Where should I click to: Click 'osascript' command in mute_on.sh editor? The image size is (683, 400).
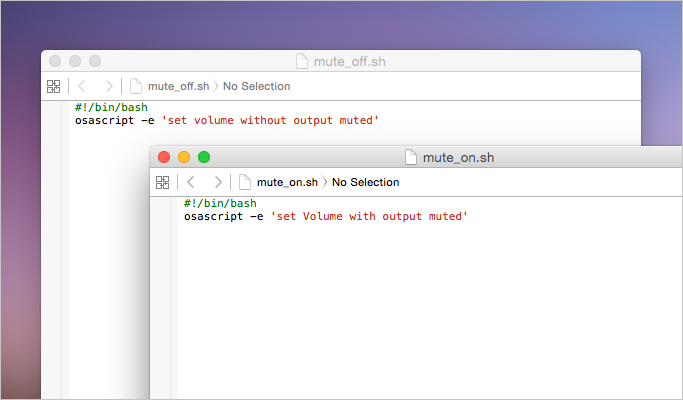tap(213, 217)
